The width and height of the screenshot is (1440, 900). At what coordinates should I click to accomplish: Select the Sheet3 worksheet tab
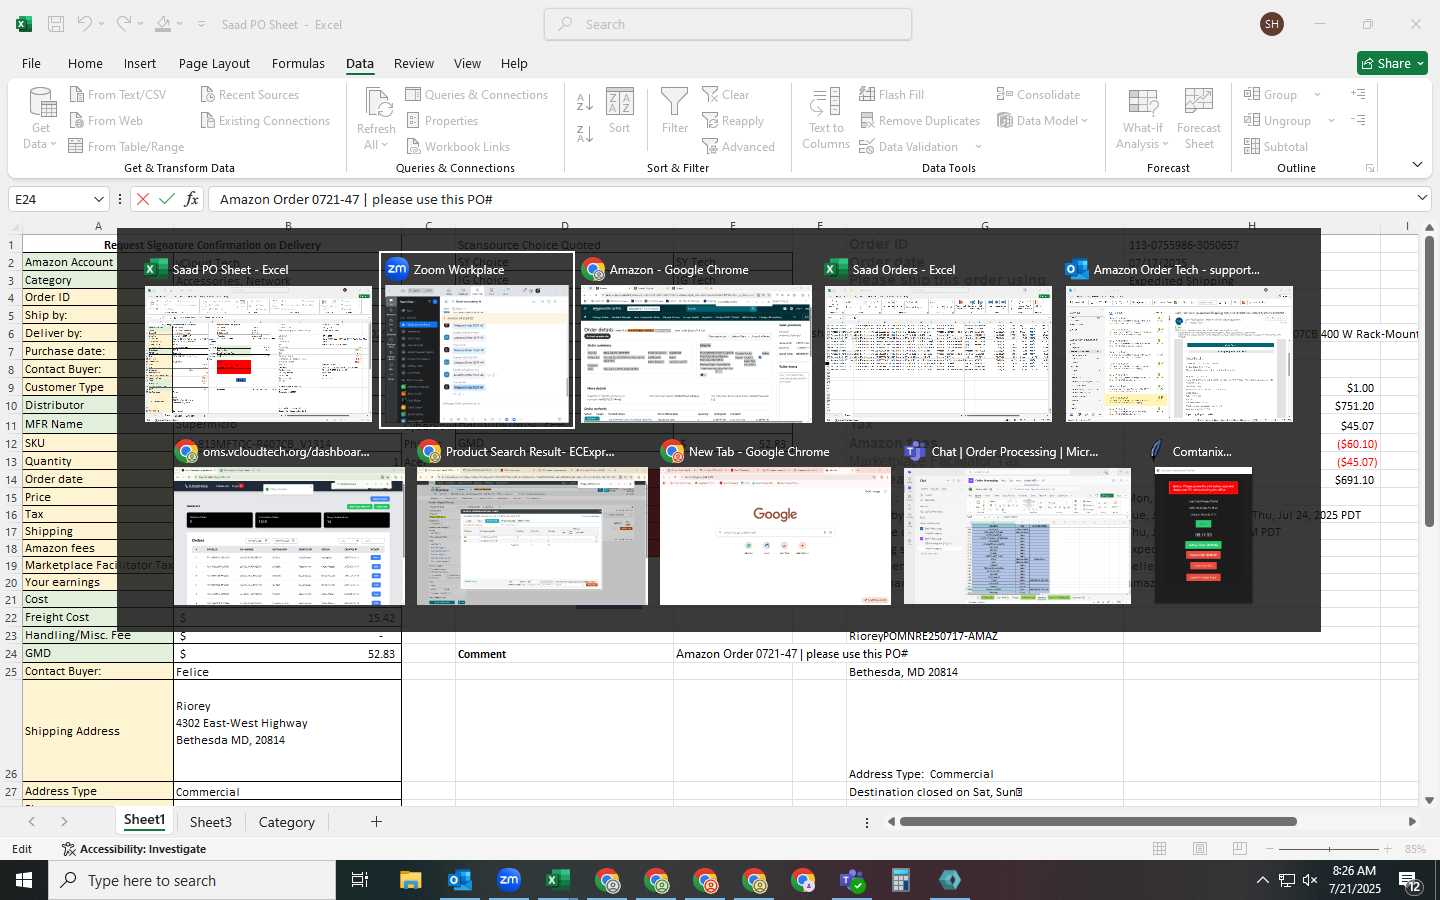[210, 822]
